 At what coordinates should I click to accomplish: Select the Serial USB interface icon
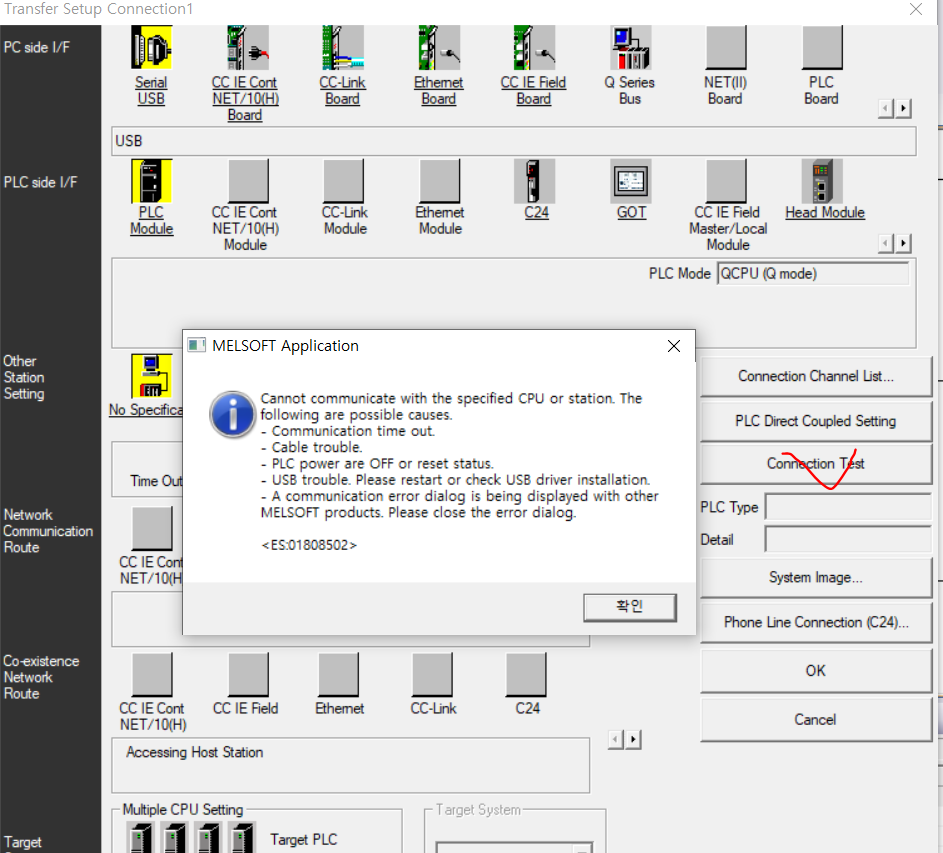coord(152,48)
